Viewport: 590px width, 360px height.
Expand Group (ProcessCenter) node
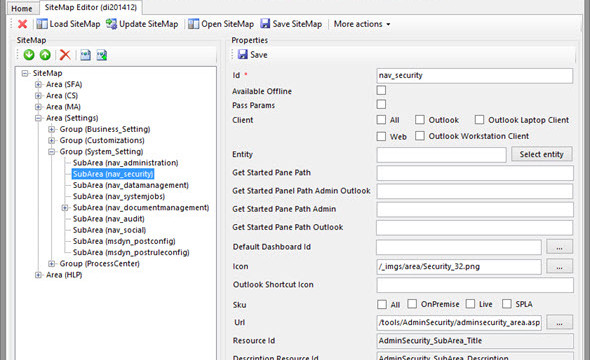pyautogui.click(x=52, y=264)
